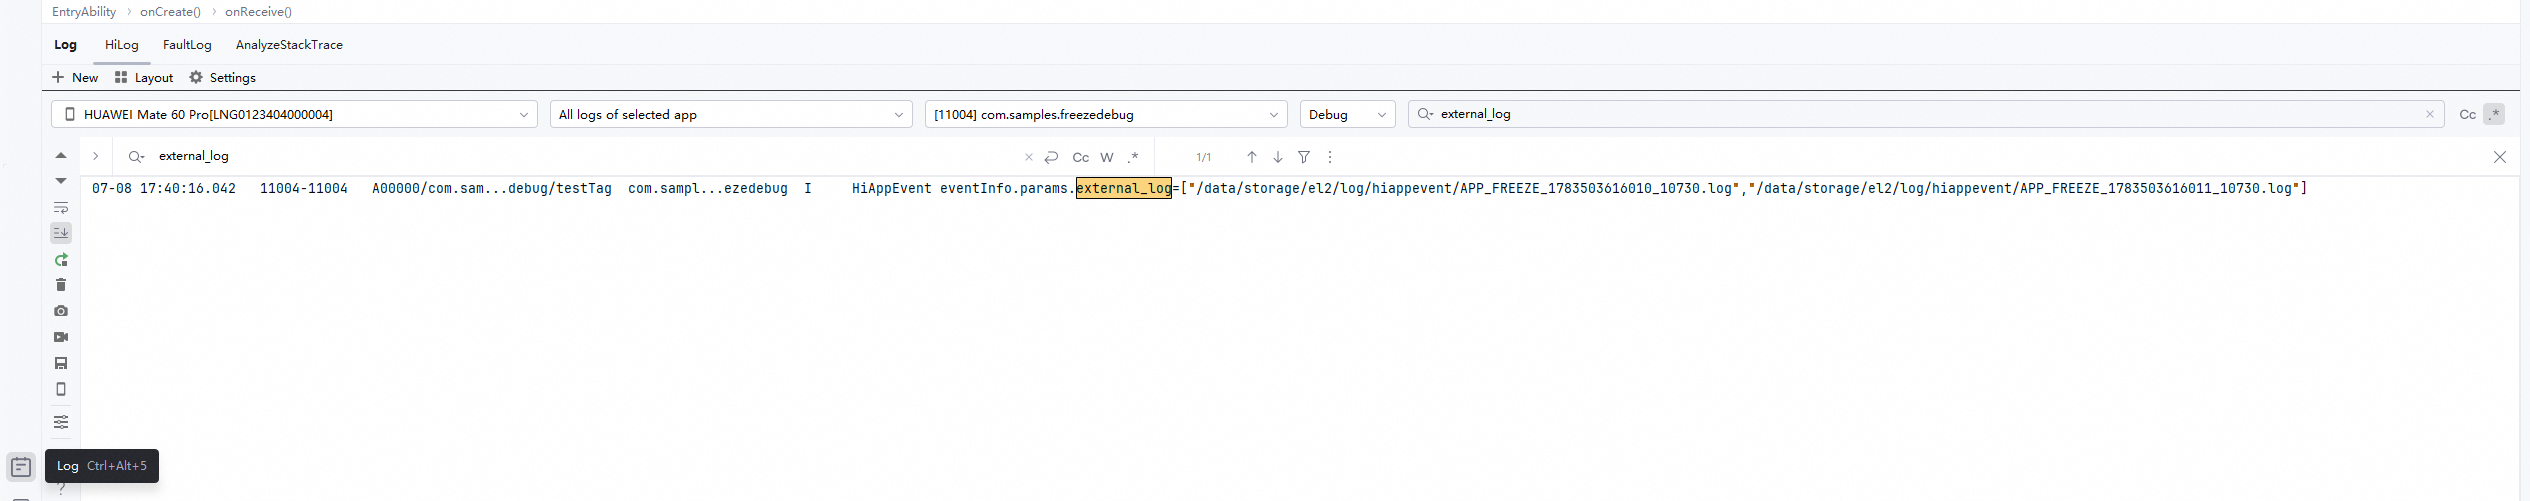The height and width of the screenshot is (501, 2530).
Task: Expand the find bar chevron
Action: (x=96, y=156)
